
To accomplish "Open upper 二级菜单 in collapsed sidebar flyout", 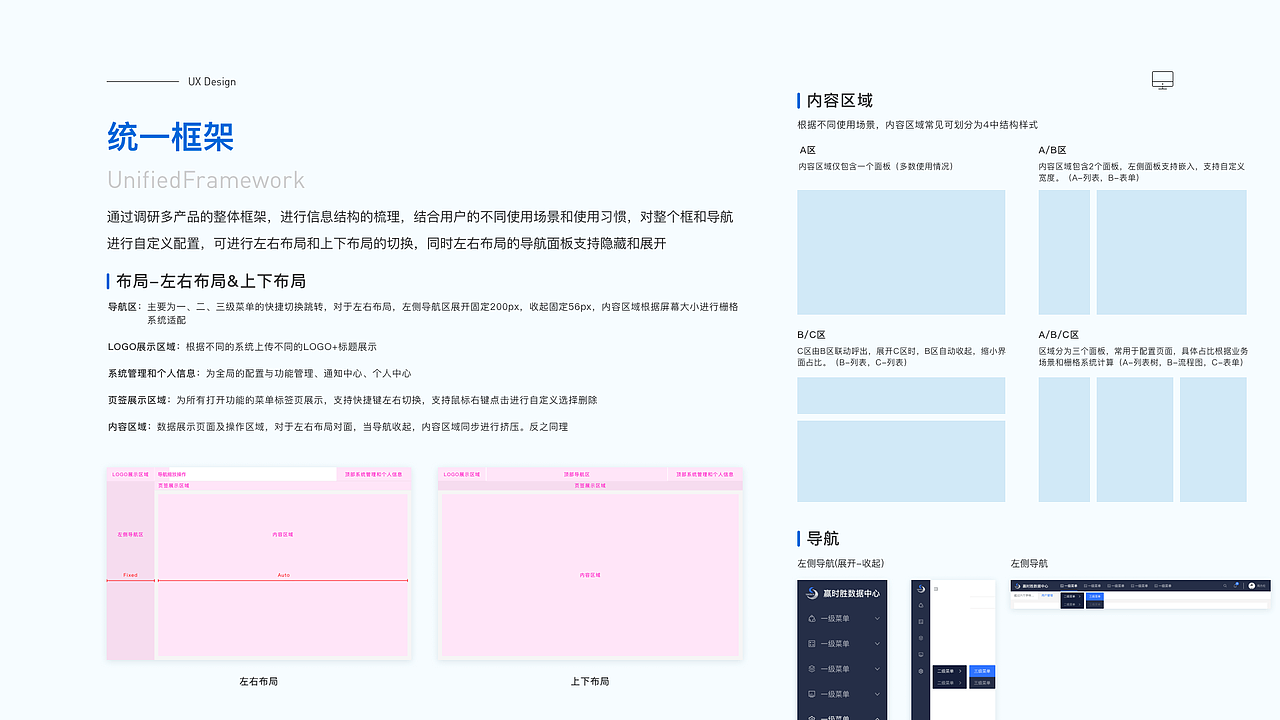I will (x=949, y=671).
